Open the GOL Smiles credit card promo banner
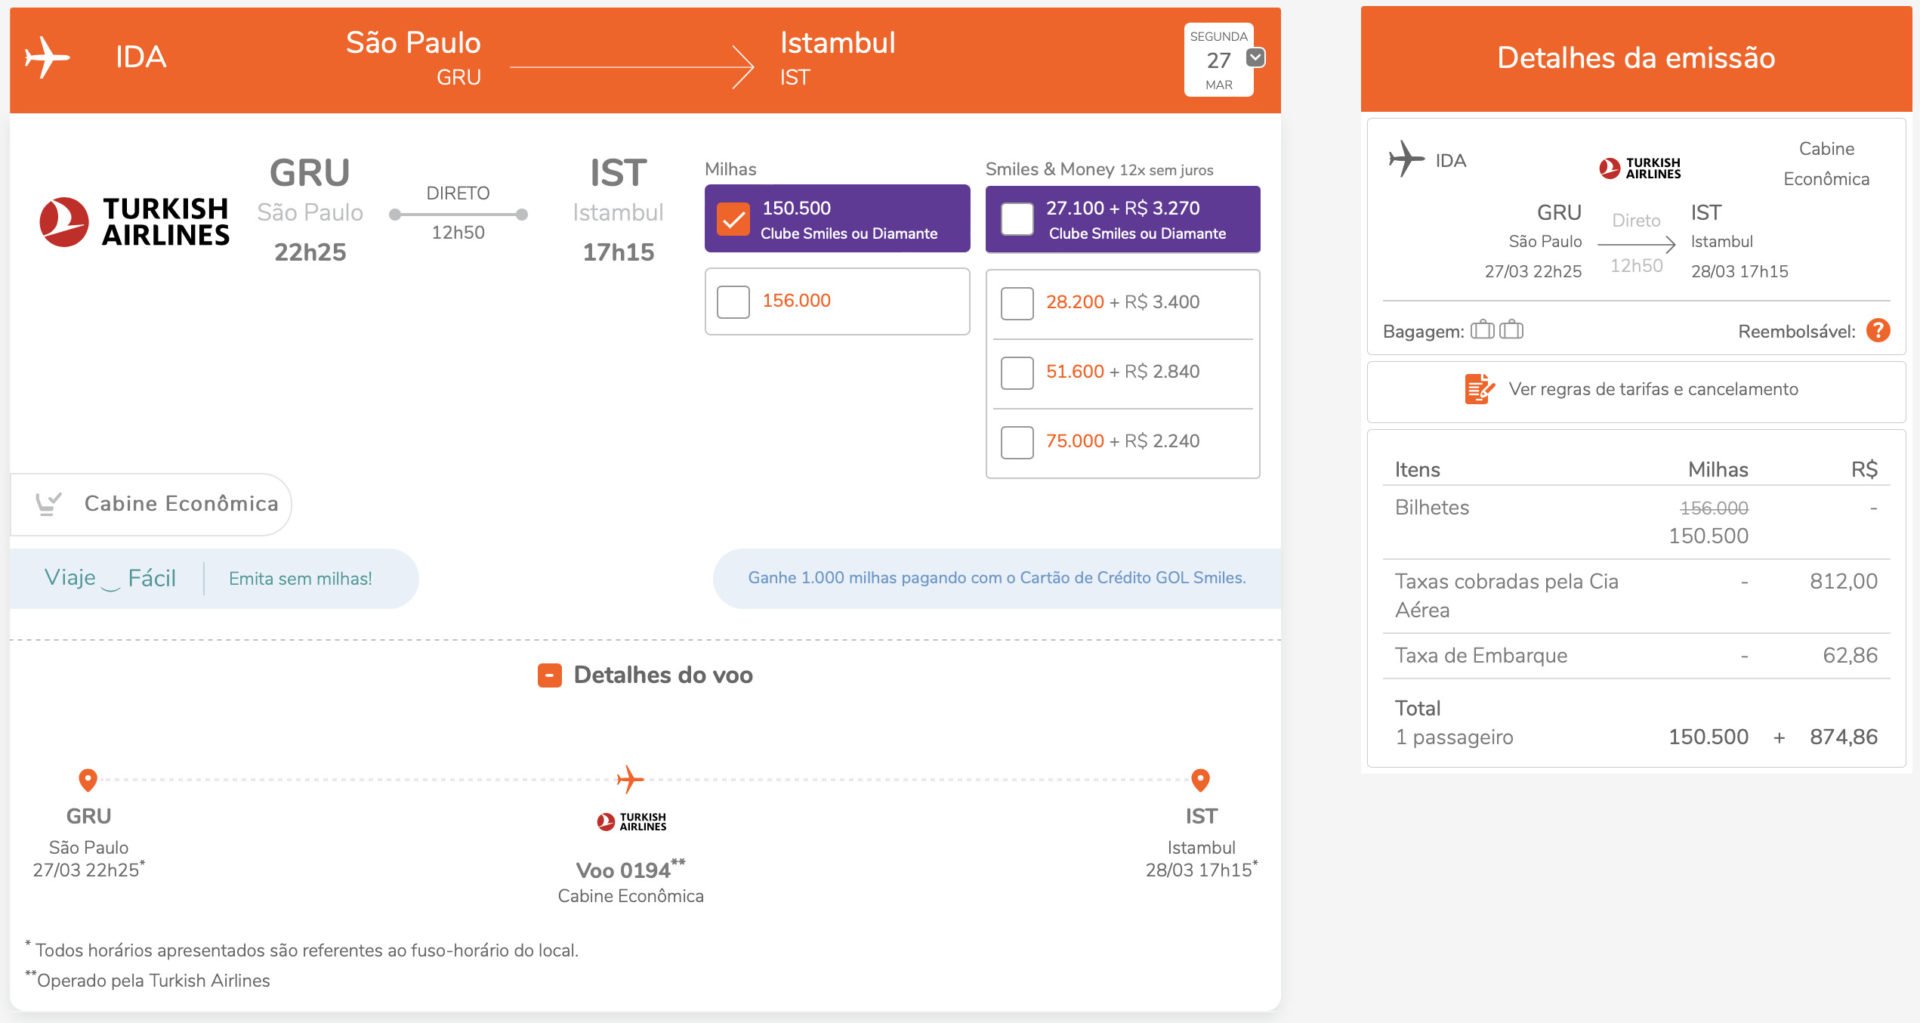This screenshot has height=1023, width=1920. coord(997,578)
